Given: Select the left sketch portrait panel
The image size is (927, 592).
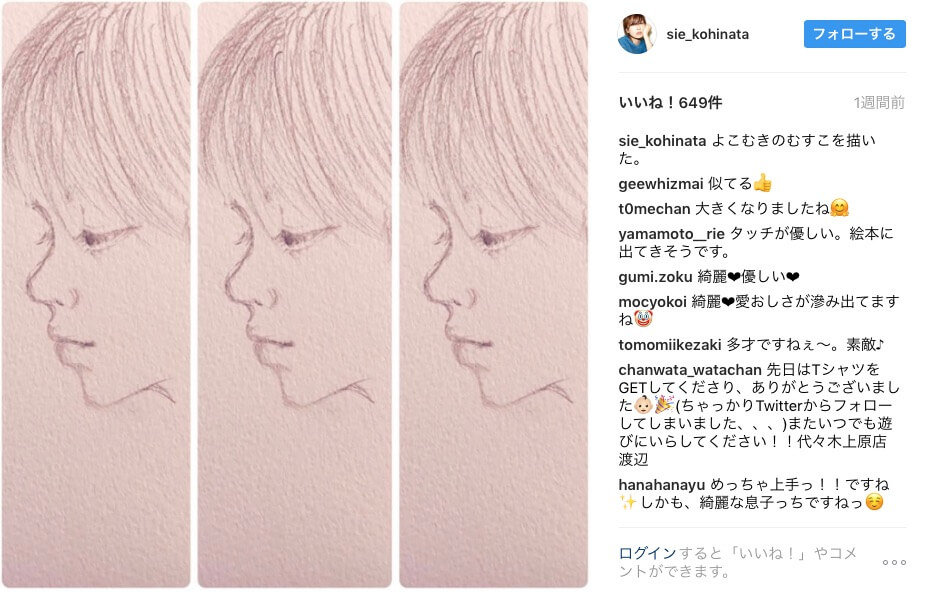Looking at the screenshot, I should [x=96, y=295].
